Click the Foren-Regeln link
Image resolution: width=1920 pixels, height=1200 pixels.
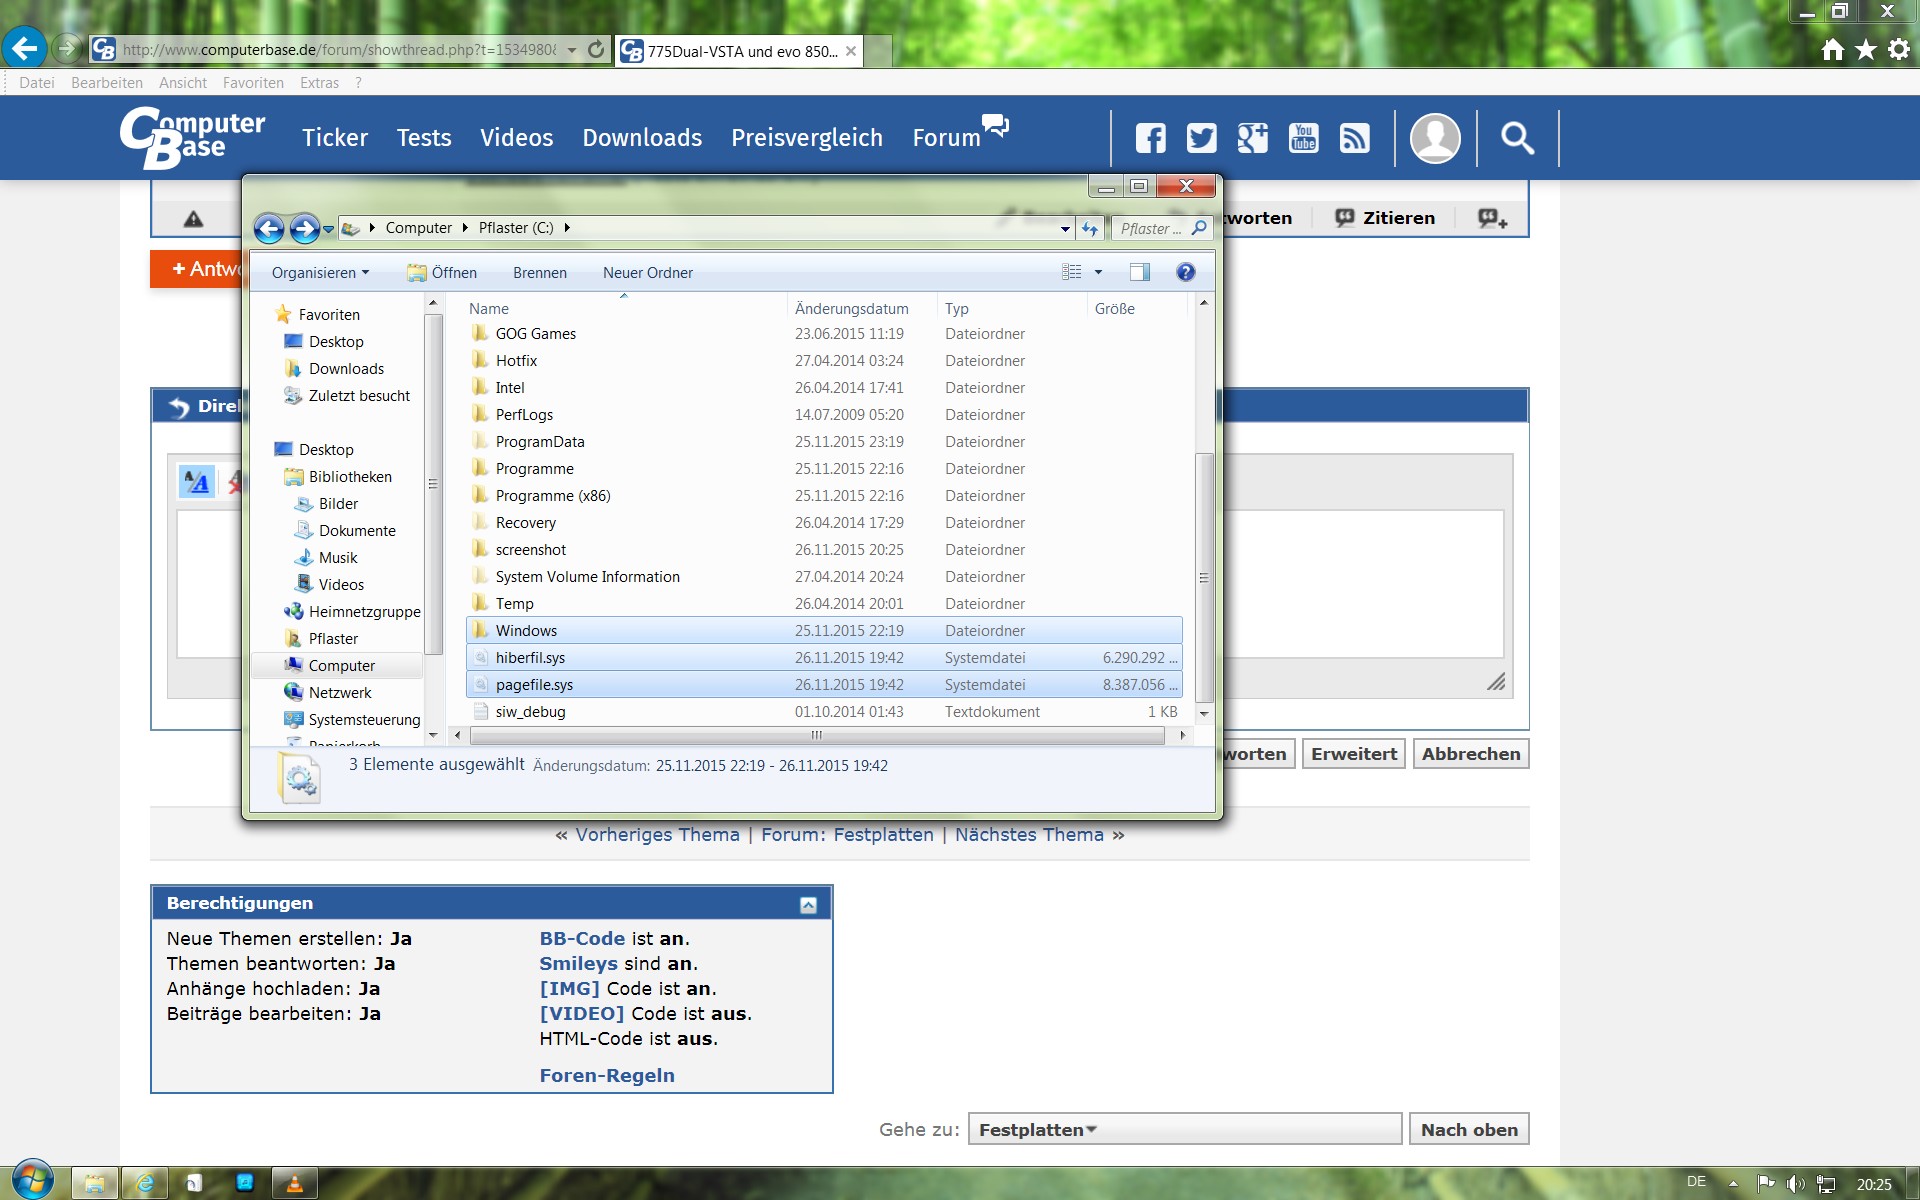click(x=607, y=1075)
